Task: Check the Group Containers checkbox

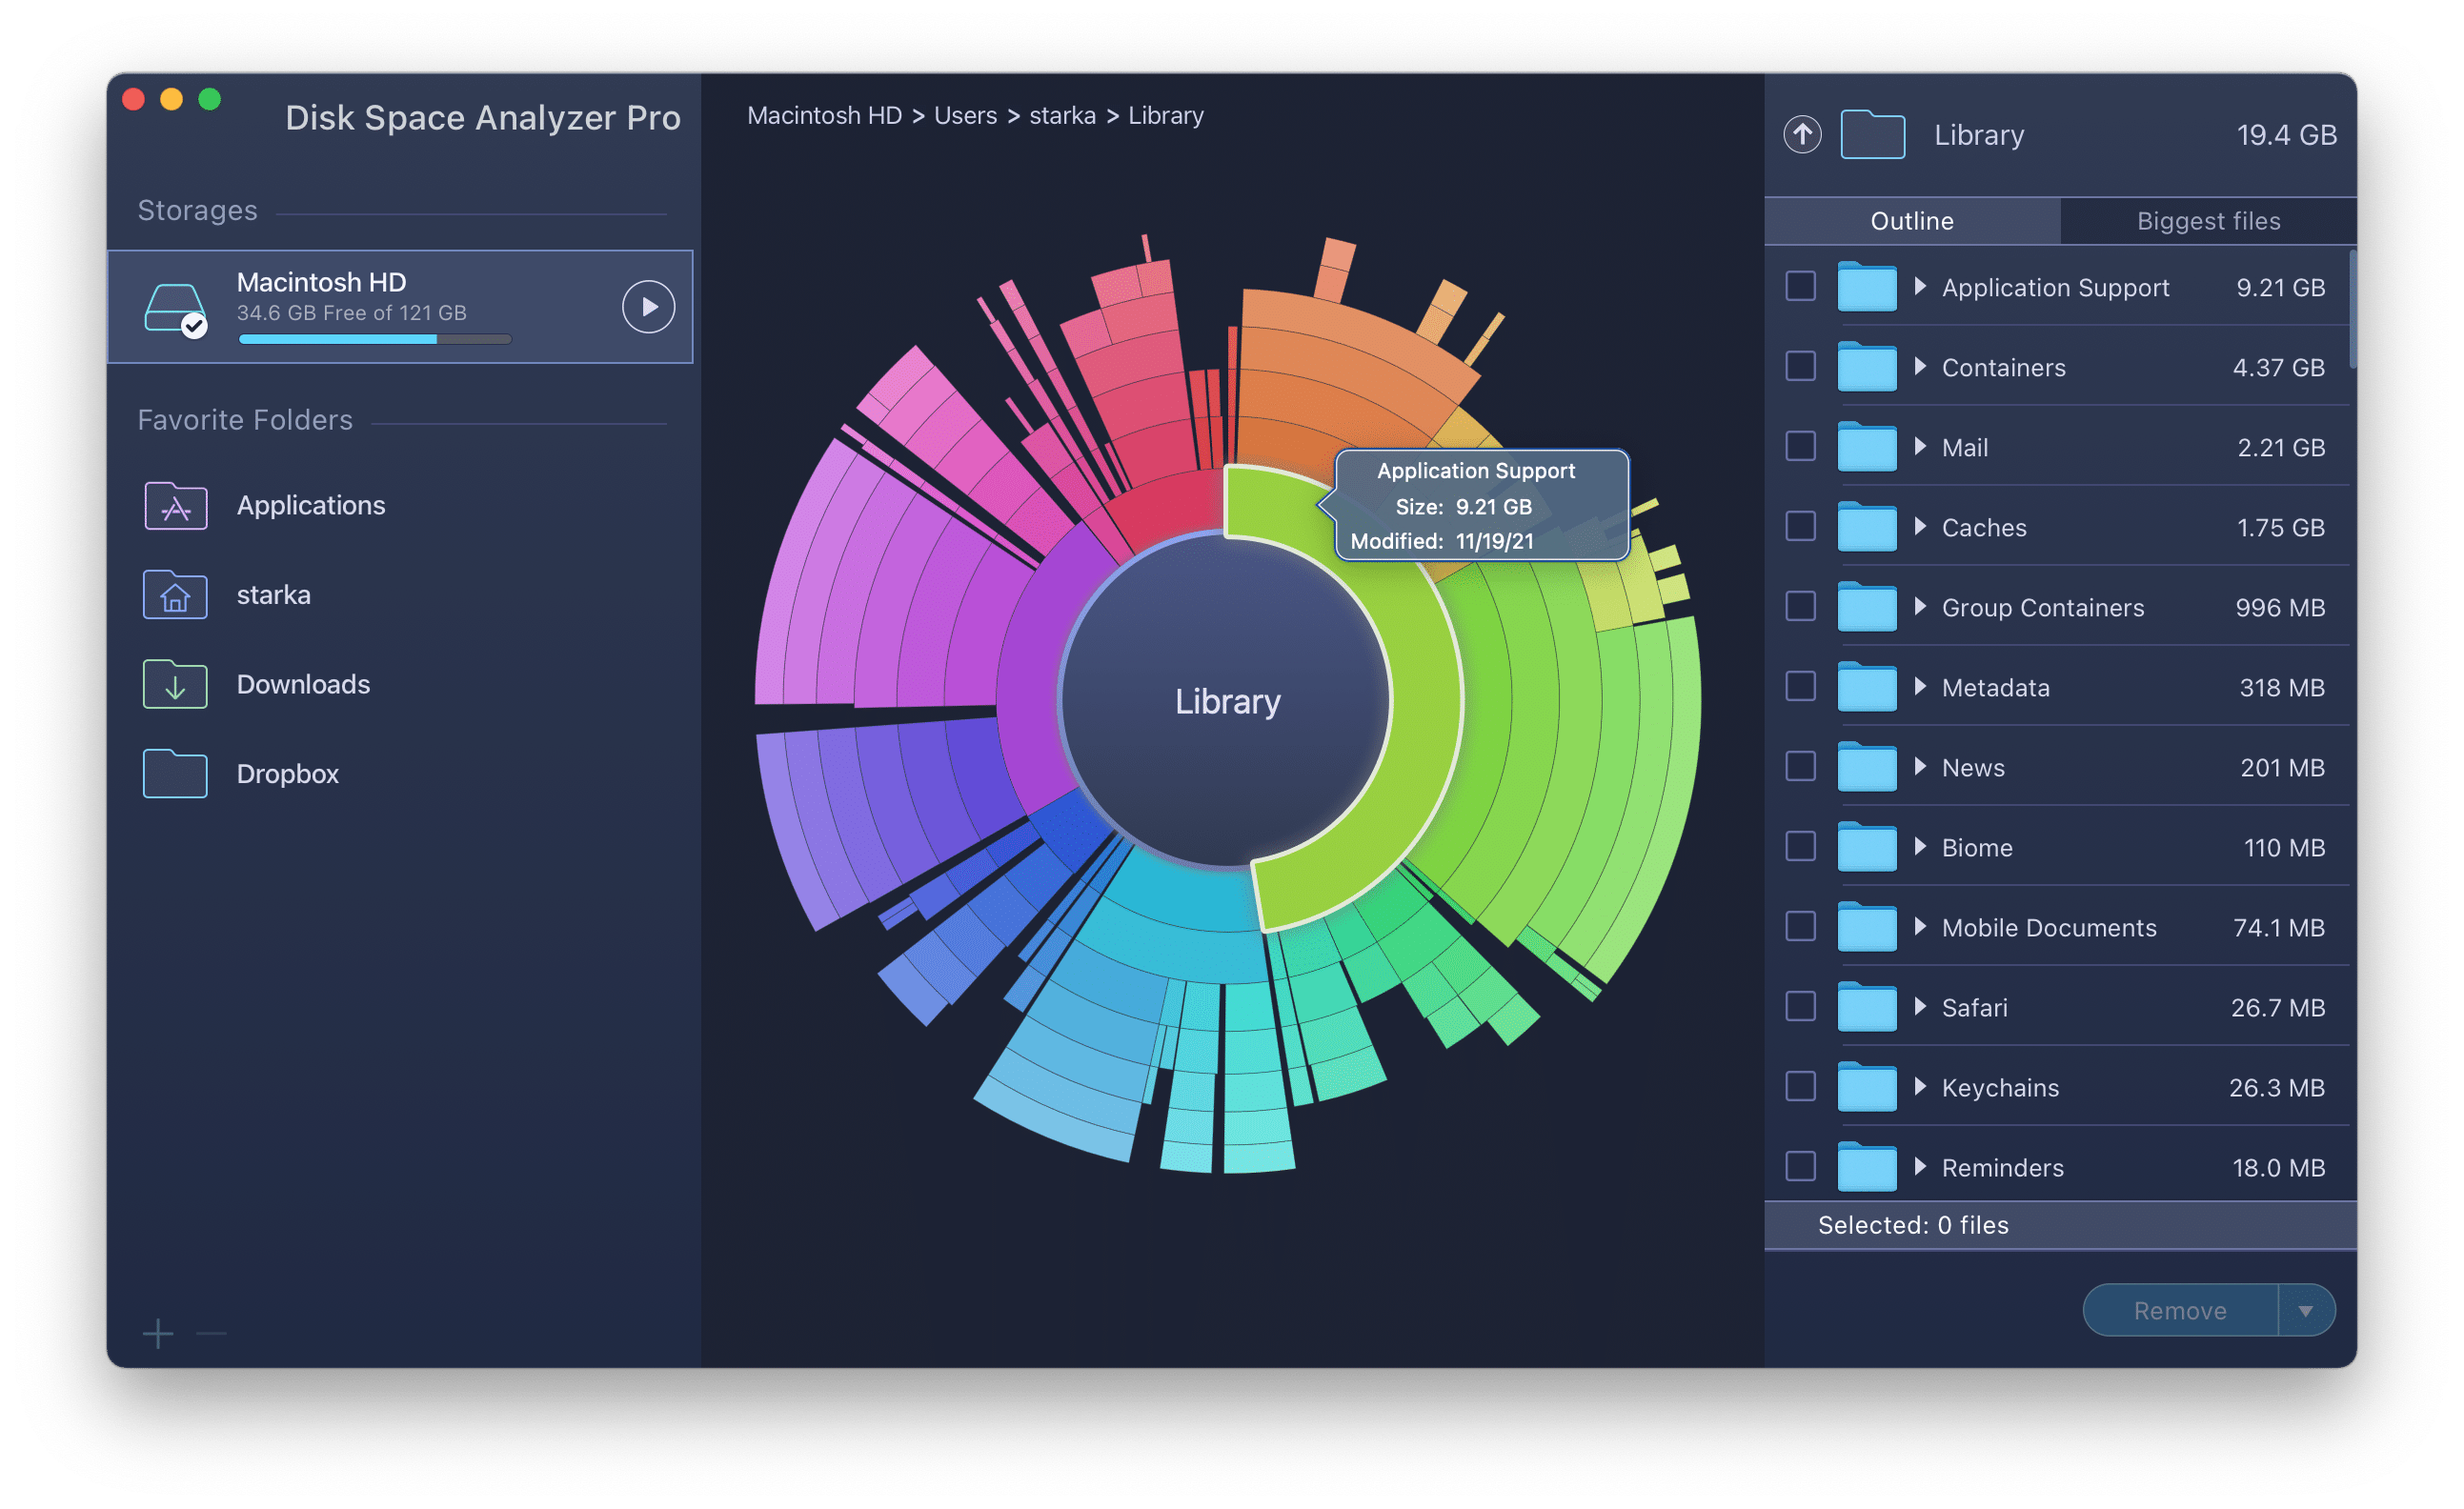Action: [1800, 606]
